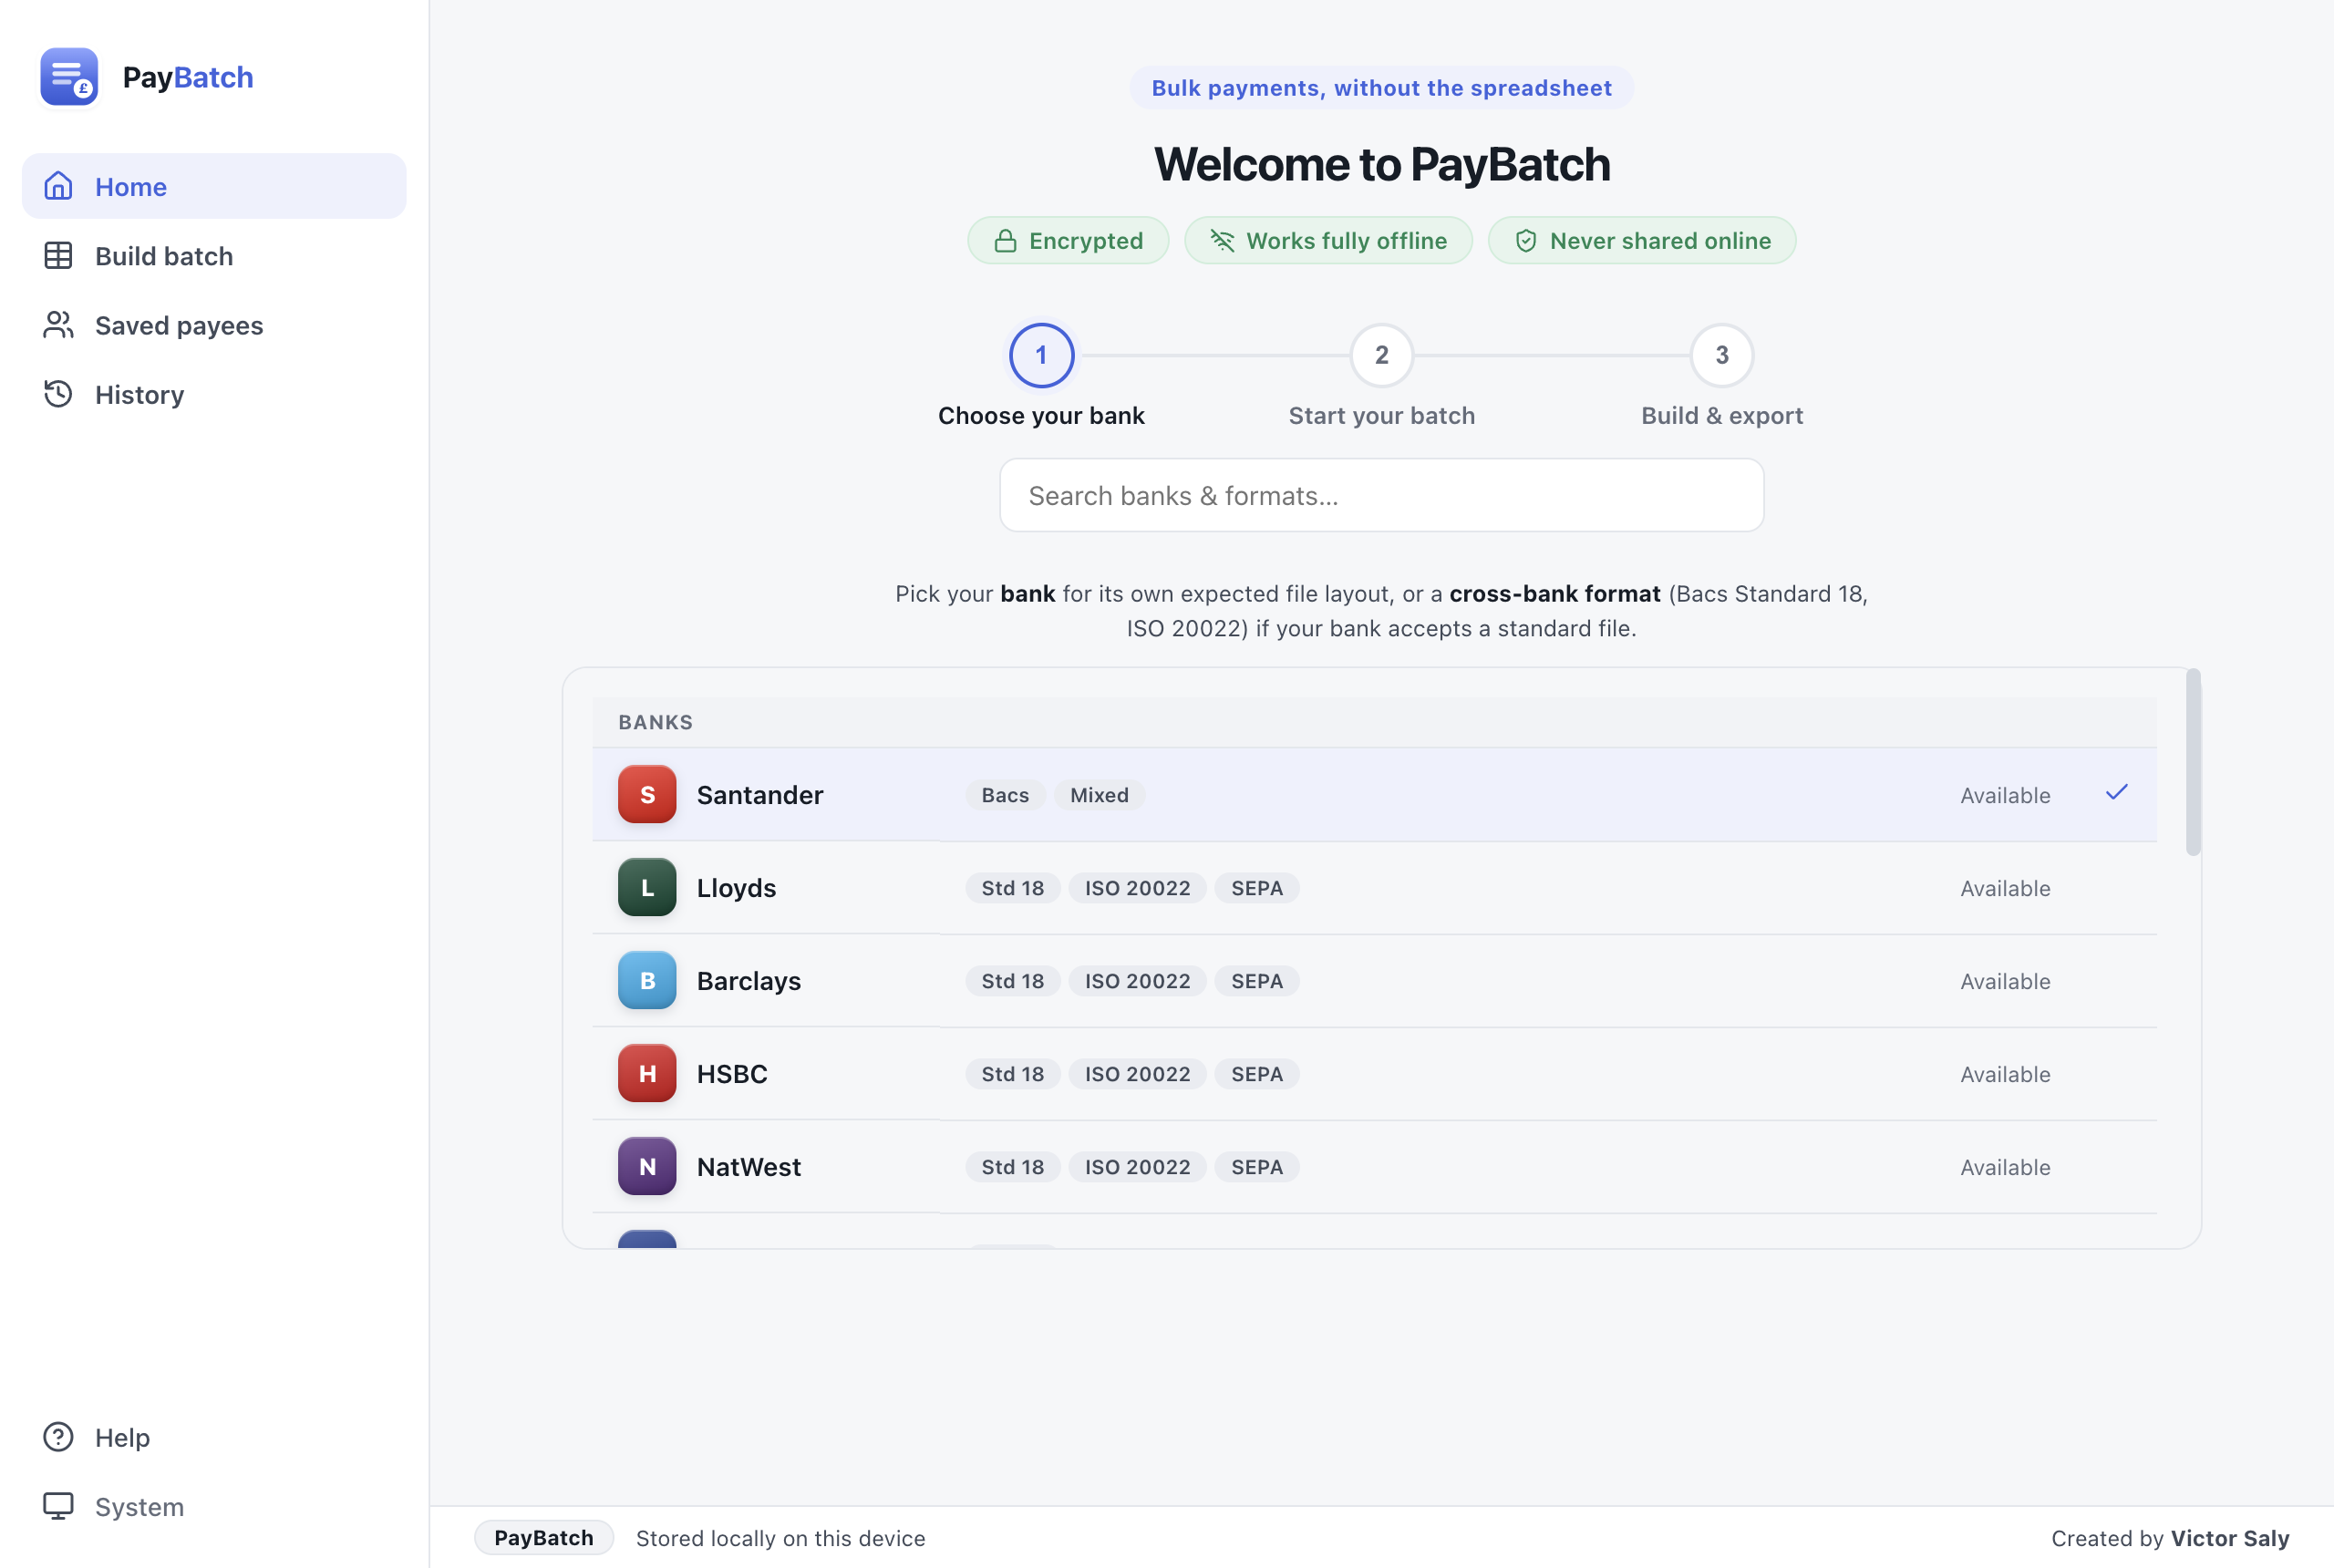
Task: Click the Never shared online badge
Action: click(1642, 241)
